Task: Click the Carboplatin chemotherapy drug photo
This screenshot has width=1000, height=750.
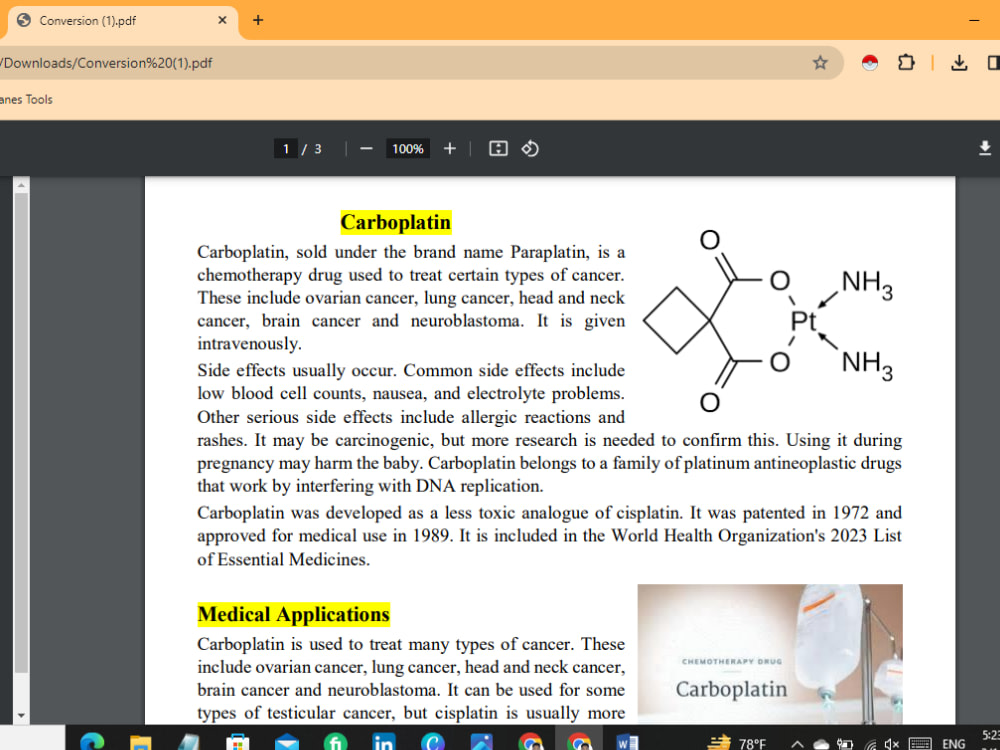Action: click(x=770, y=654)
